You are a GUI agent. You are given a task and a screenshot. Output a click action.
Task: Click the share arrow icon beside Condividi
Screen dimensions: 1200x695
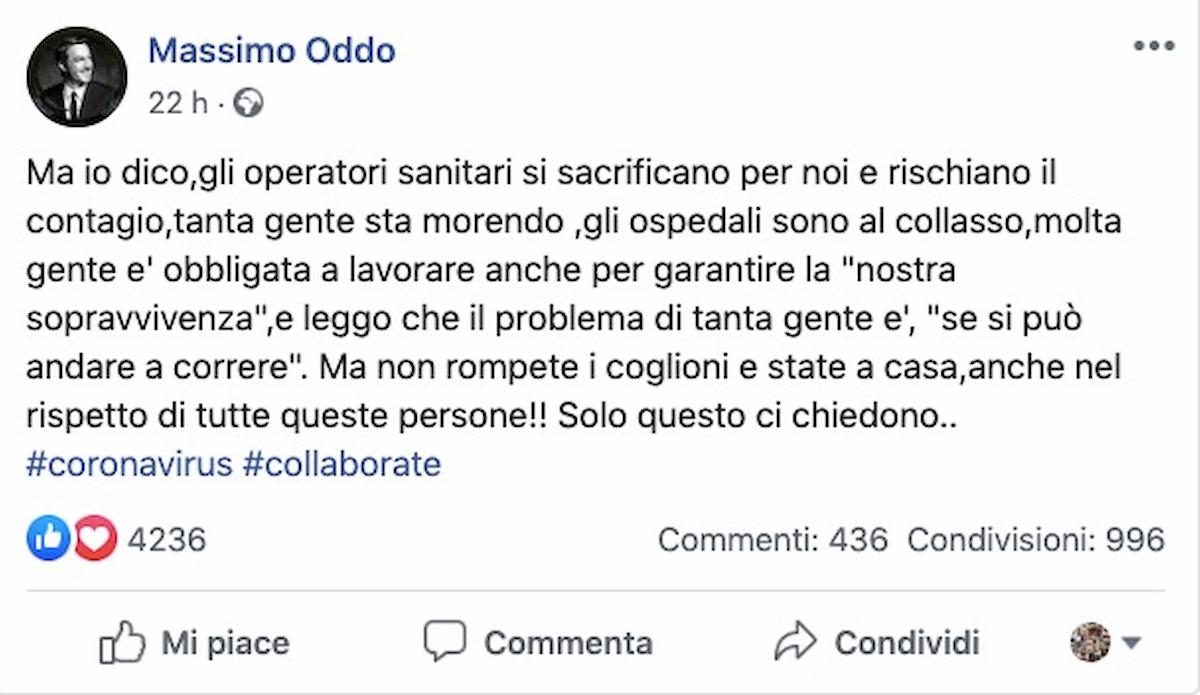tap(797, 642)
